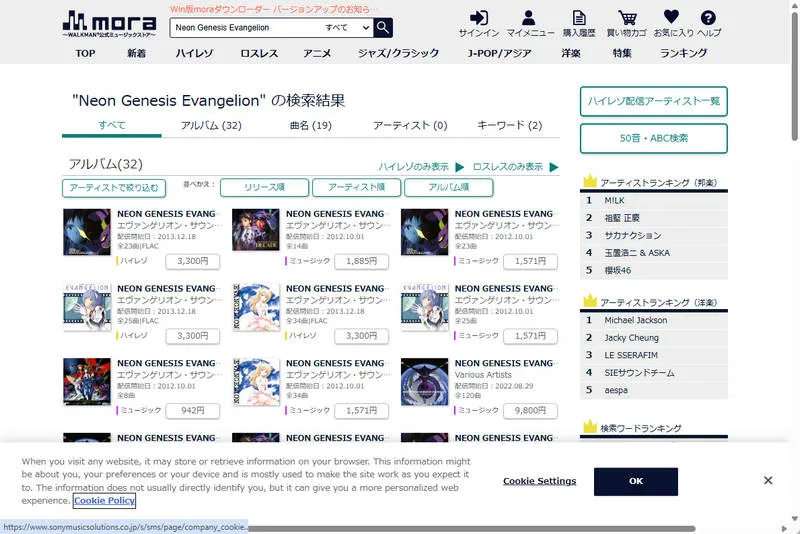Viewport: 800px width, 534px height.
Task: Open the ランキング navigation item
Action: click(x=684, y=53)
